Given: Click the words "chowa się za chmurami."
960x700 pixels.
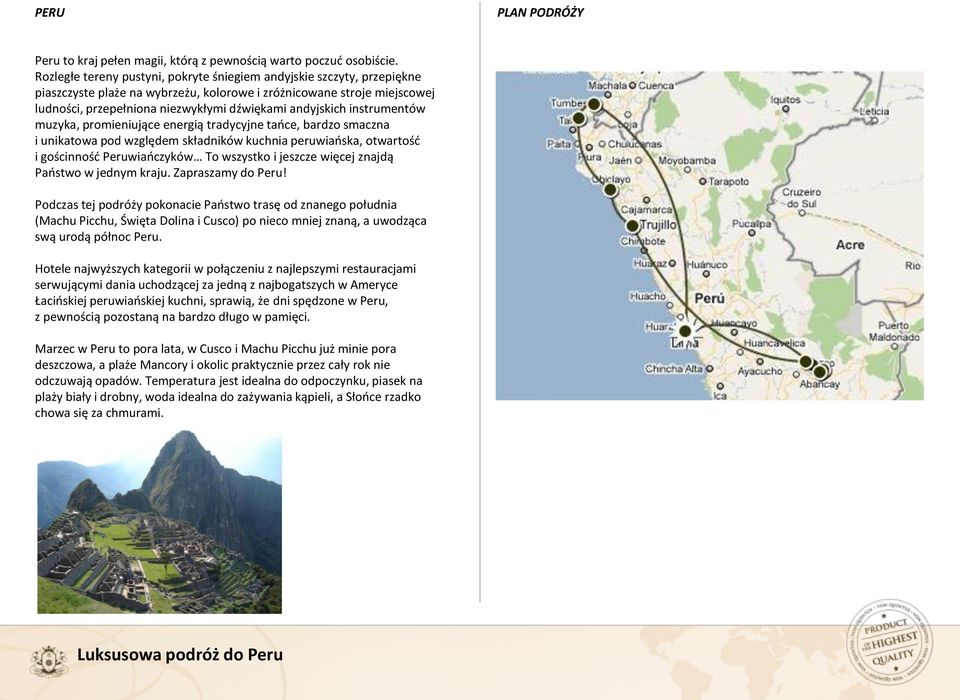Looking at the screenshot, I should 99,413.
